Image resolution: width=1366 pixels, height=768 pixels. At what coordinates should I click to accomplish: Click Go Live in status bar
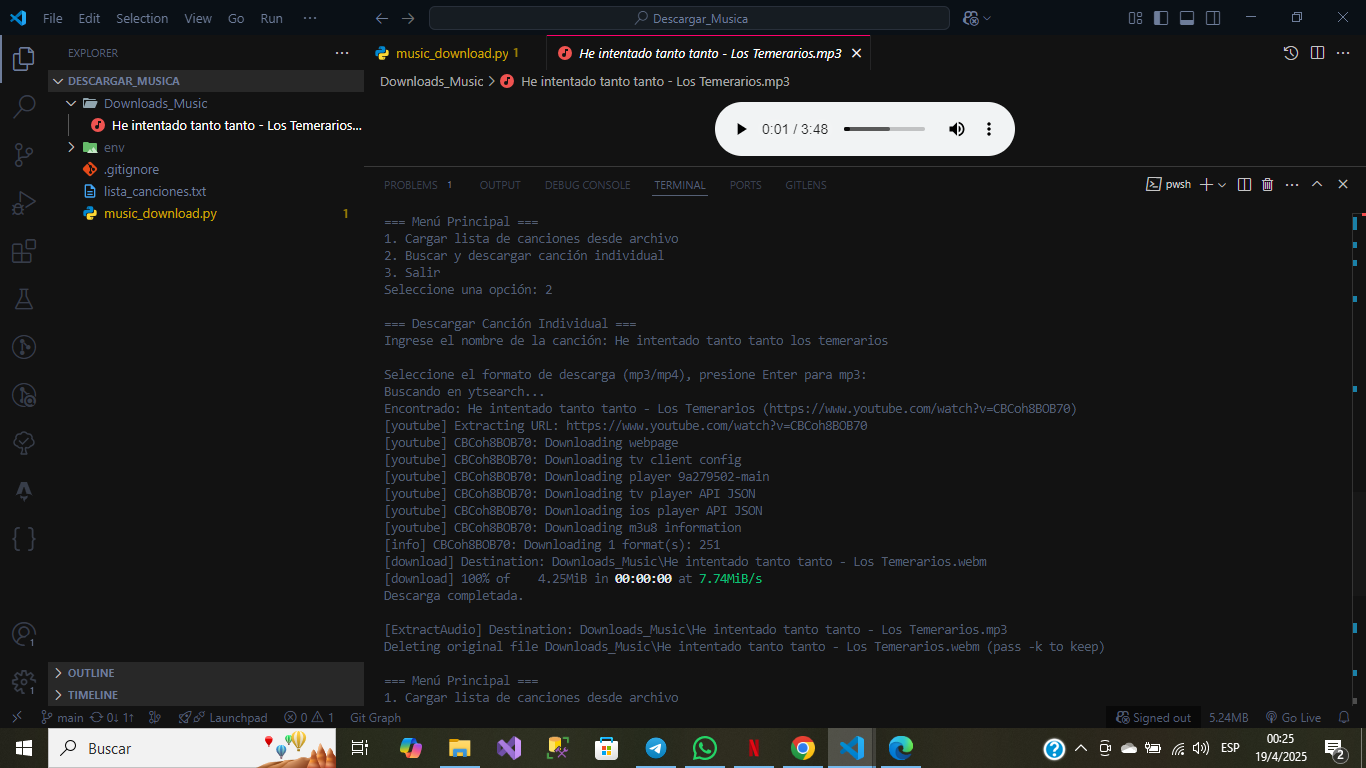click(1293, 718)
